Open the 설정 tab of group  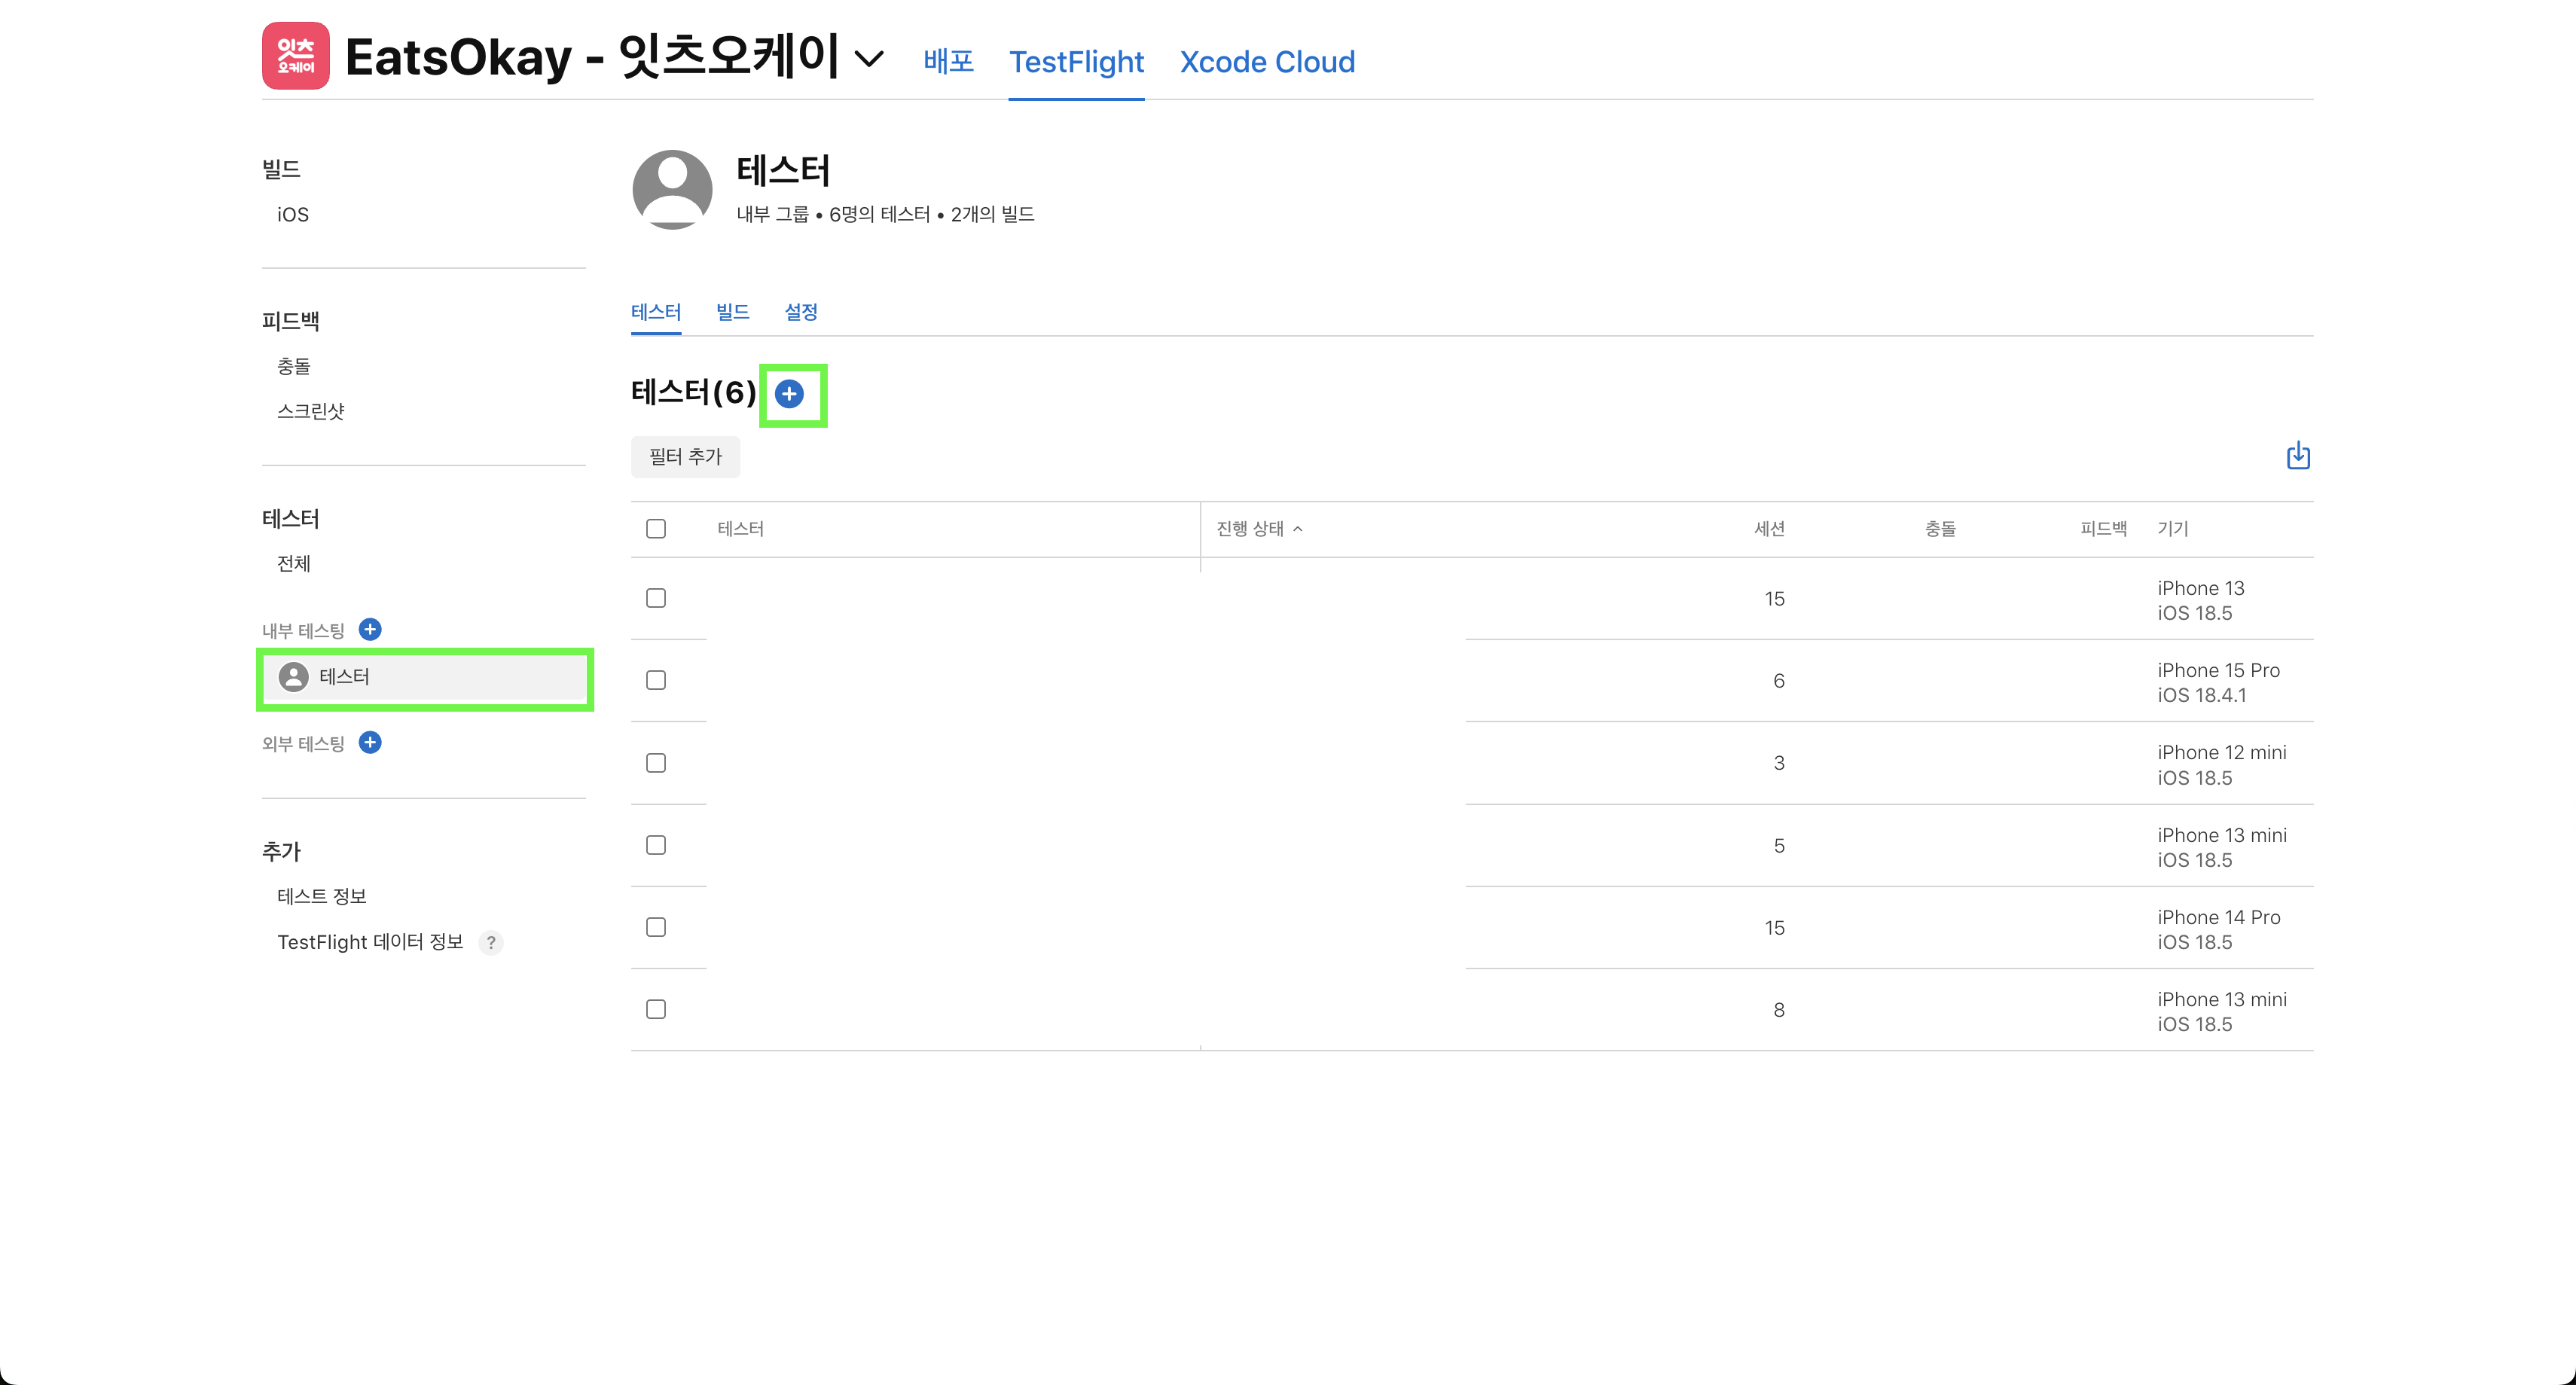(800, 312)
